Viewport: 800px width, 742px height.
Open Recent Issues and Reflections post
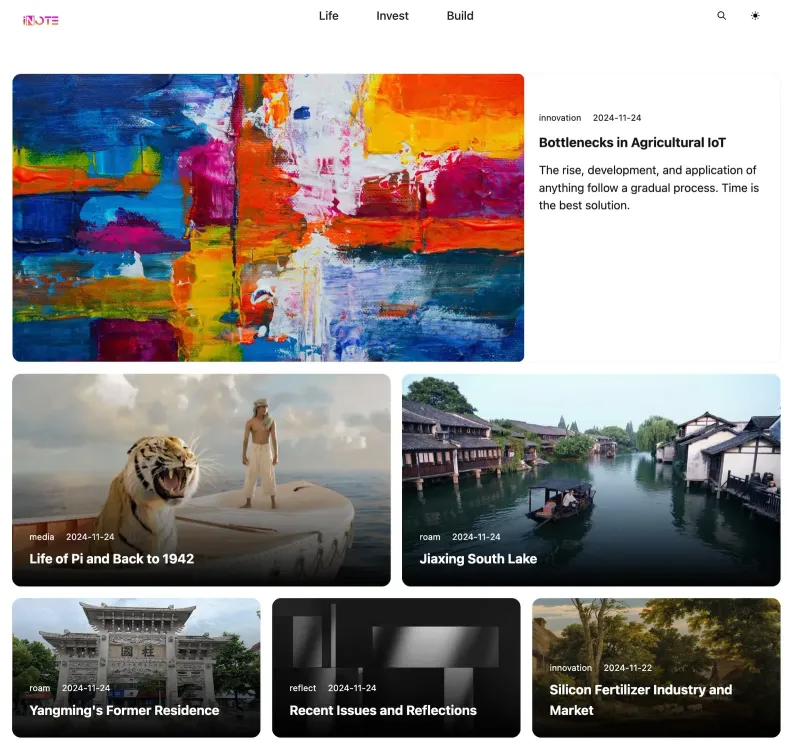pyautogui.click(x=383, y=710)
